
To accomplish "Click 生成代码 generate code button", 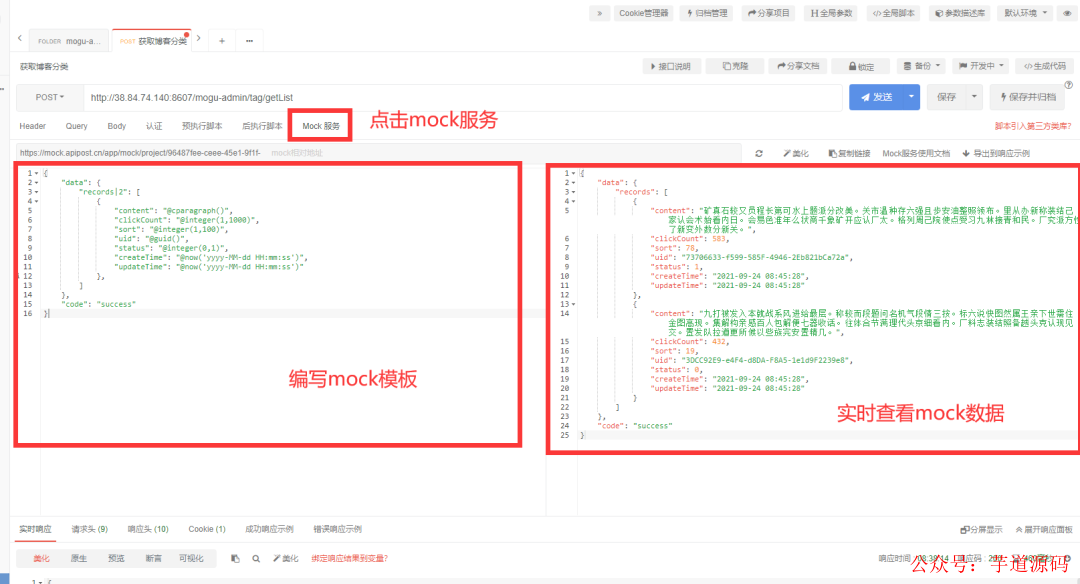I will 1044,66.
